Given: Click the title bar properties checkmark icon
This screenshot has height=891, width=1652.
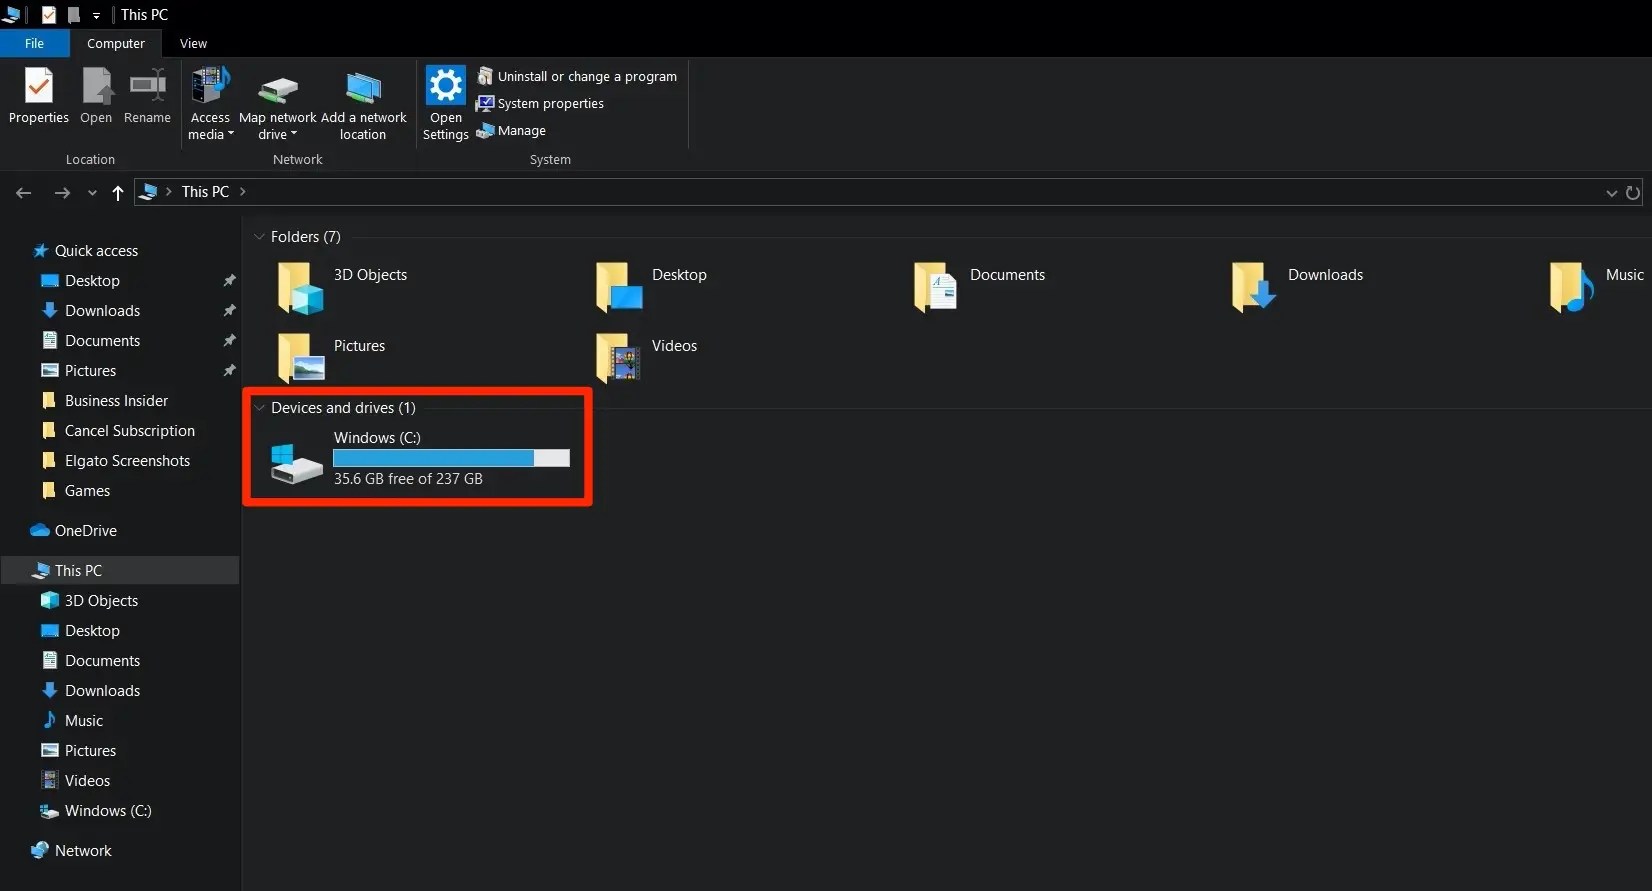Looking at the screenshot, I should click(47, 15).
